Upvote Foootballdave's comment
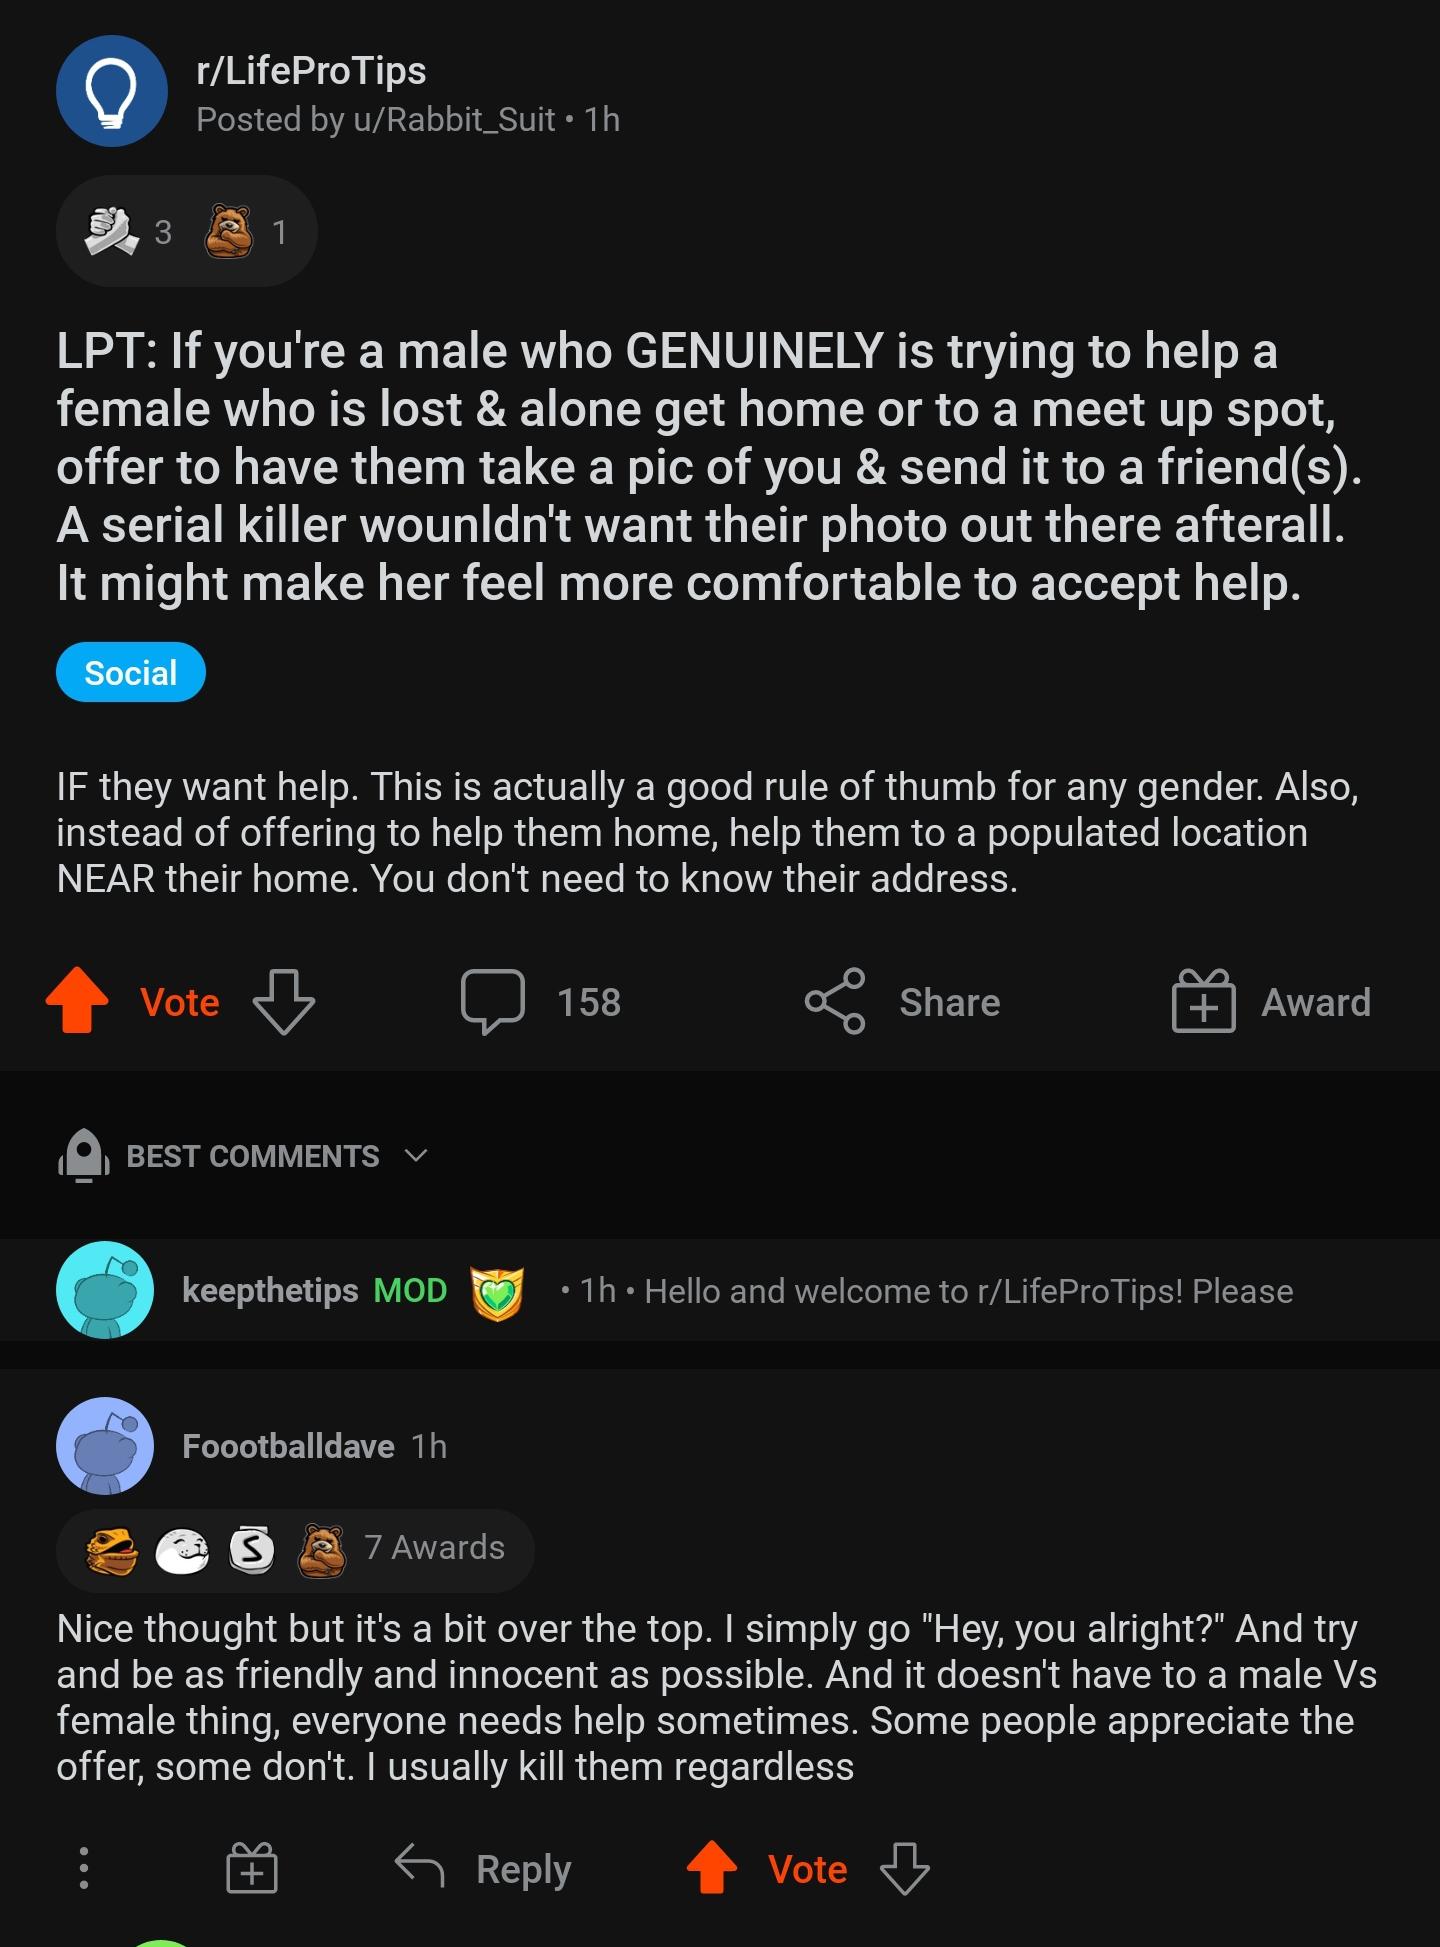This screenshot has height=1947, width=1440. [711, 1868]
